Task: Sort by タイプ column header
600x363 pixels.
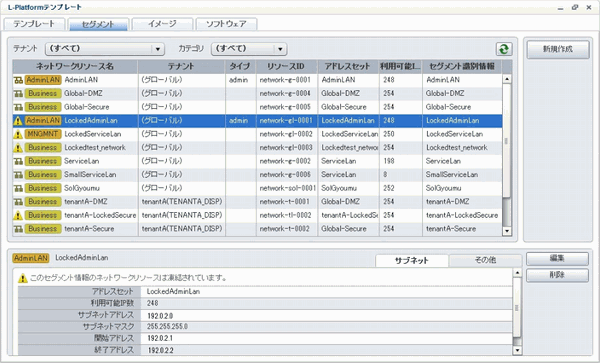Action: pos(240,67)
